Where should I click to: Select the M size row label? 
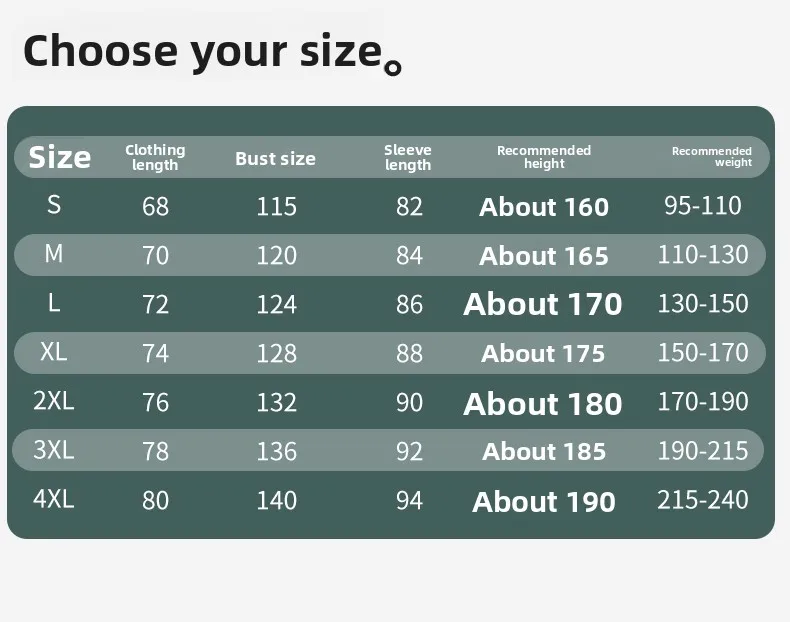(54, 253)
